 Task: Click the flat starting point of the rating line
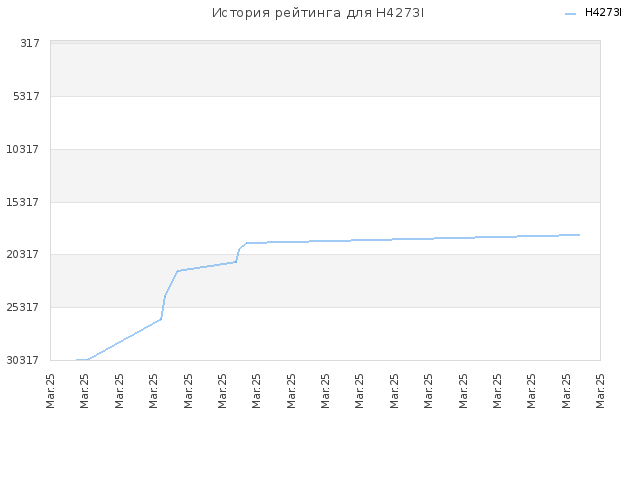pyautogui.click(x=82, y=360)
